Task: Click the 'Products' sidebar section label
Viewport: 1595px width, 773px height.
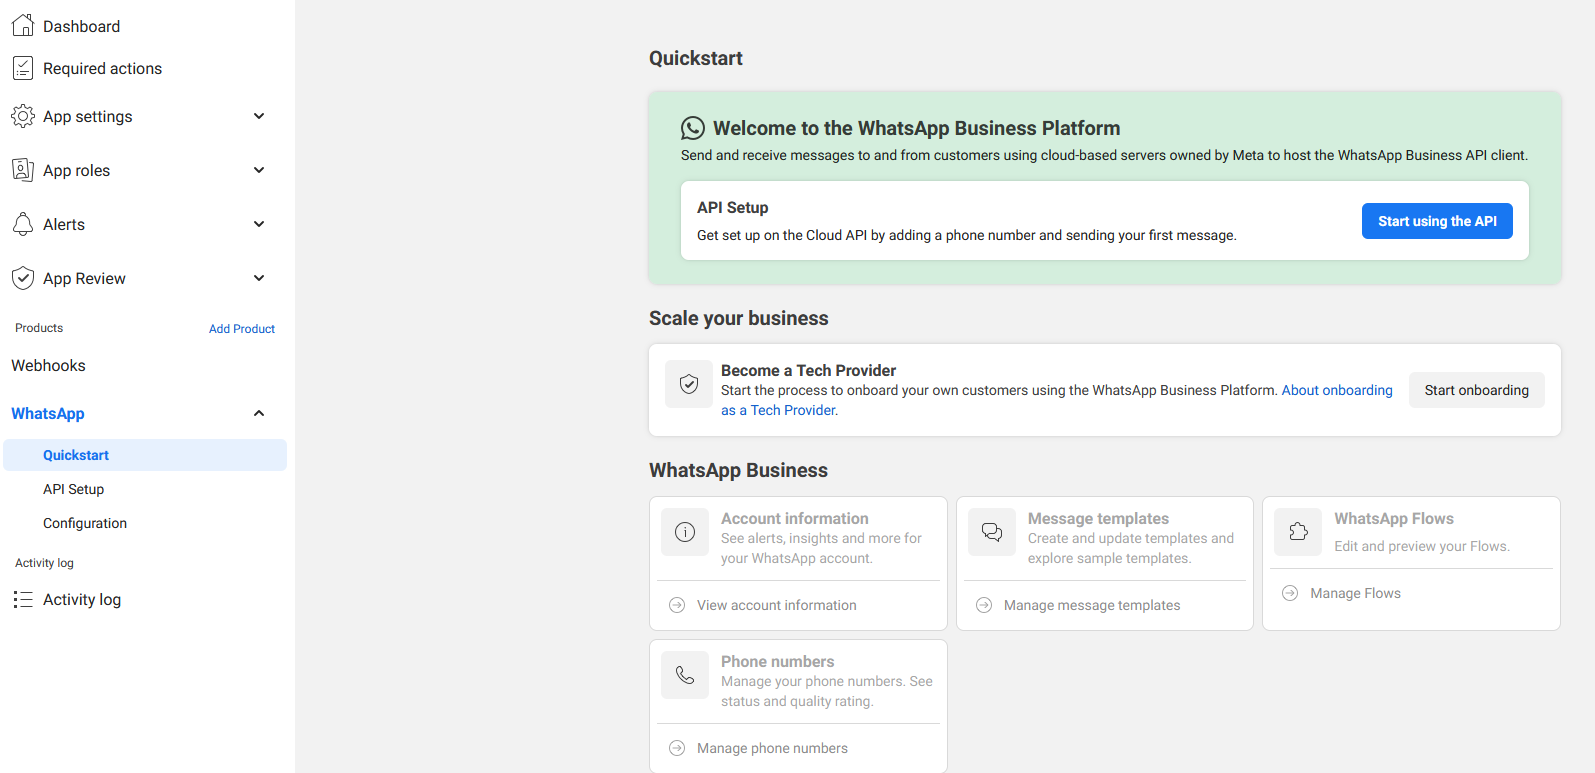Action: click(x=39, y=328)
